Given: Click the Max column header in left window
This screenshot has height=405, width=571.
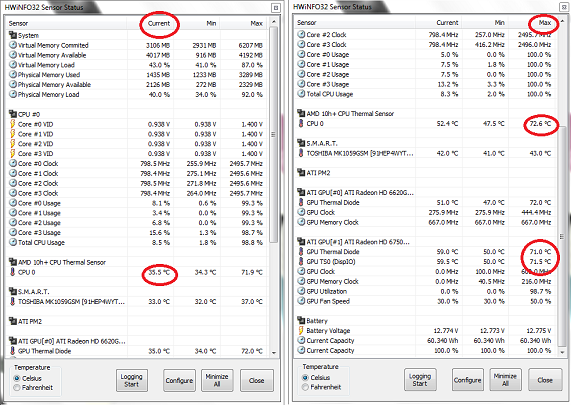Looking at the screenshot, I should coord(243,23).
